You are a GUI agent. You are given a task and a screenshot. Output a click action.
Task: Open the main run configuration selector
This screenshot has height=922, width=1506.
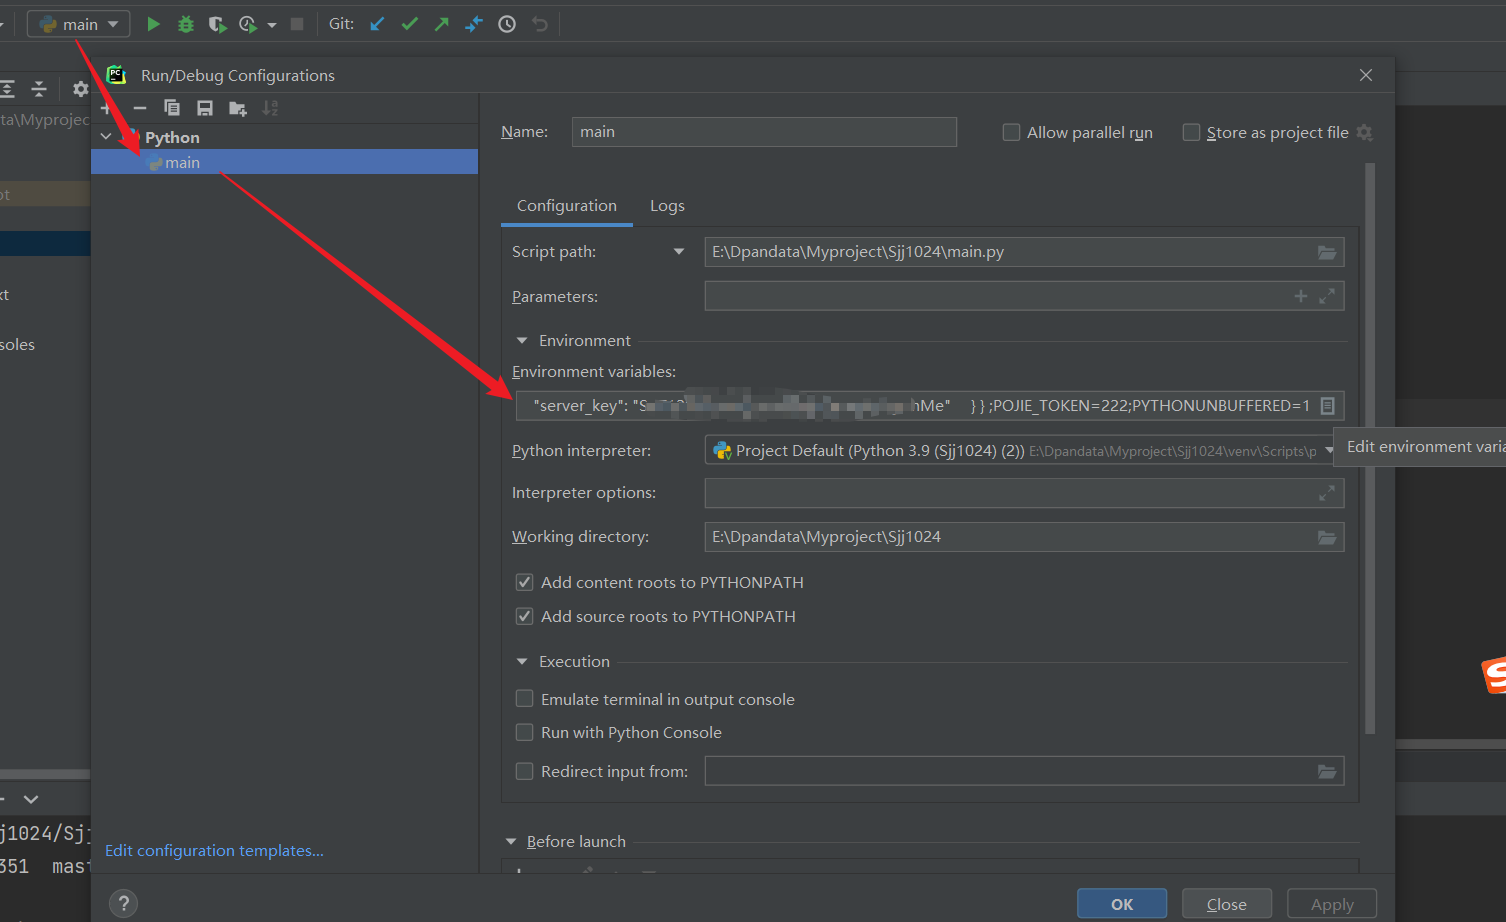[x=78, y=23]
